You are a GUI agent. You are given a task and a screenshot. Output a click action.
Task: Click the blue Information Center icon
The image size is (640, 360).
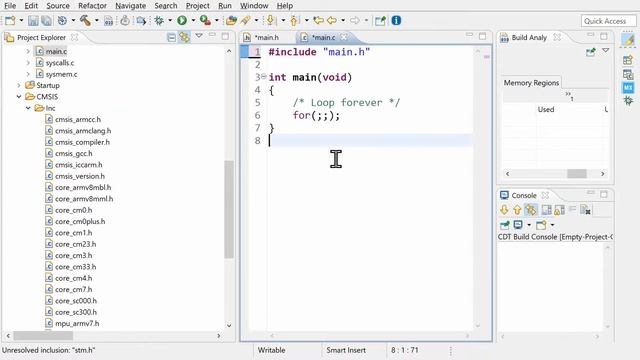[x=396, y=20]
